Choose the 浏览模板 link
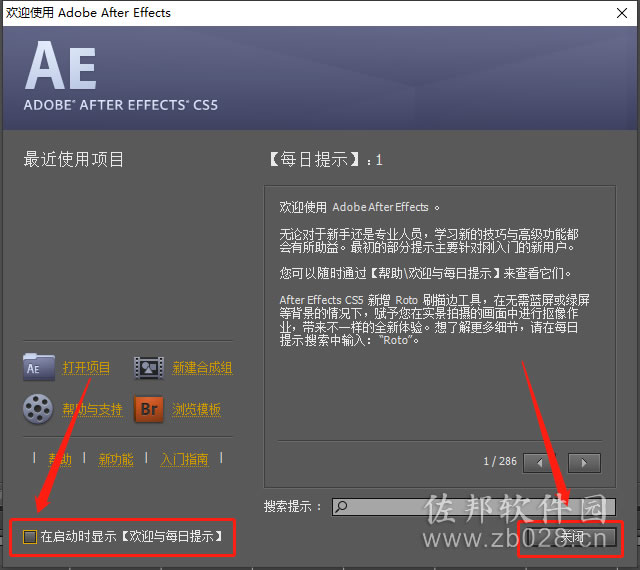Screen dimensions: 640x570 click(x=196, y=409)
